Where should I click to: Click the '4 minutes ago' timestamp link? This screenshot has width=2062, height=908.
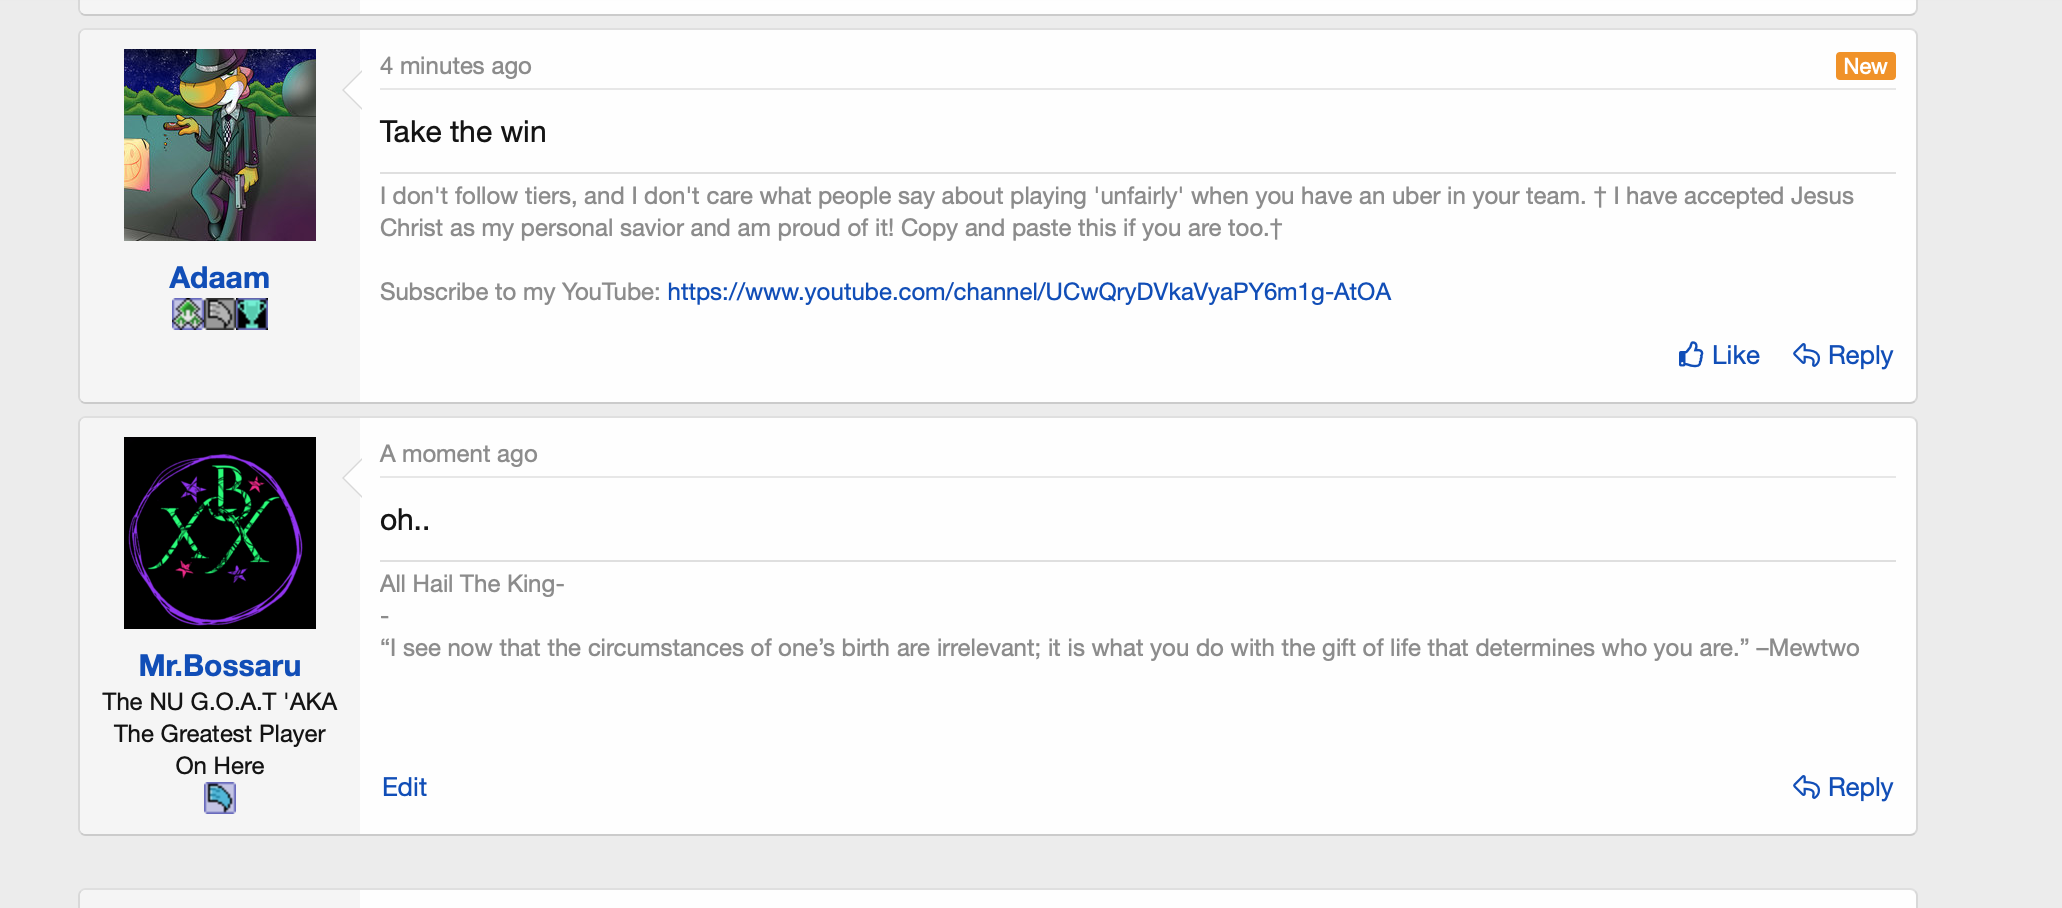coord(455,66)
